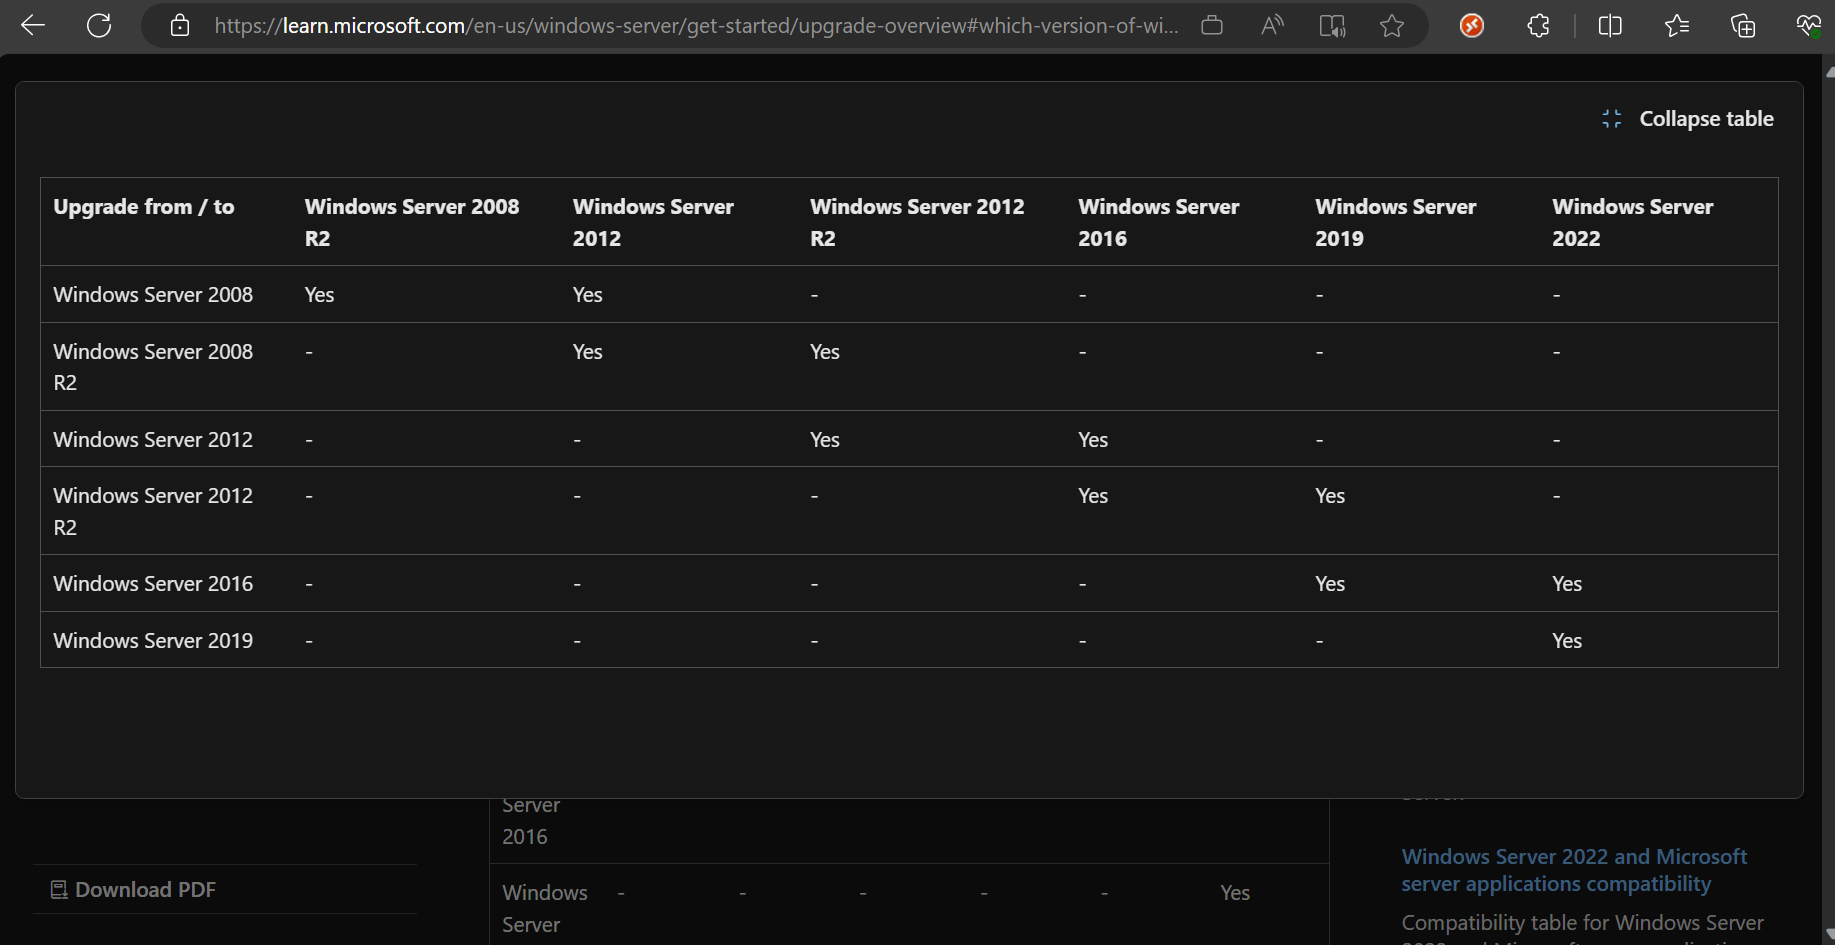Select the "Windows Server 2012 R2" row label
The width and height of the screenshot is (1835, 945).
point(153,511)
